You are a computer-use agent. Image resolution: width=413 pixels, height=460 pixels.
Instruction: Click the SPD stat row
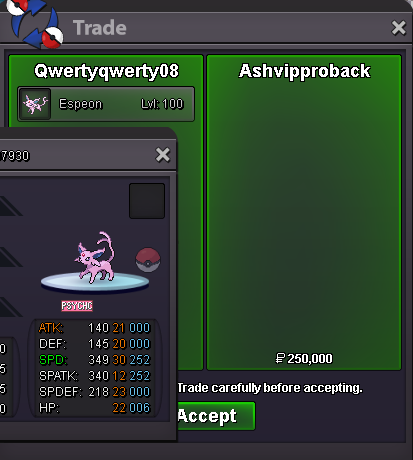point(95,360)
